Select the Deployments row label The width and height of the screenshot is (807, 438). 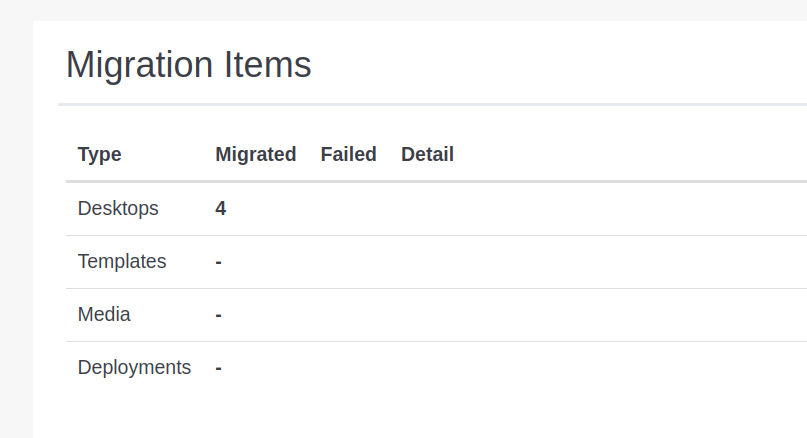(x=134, y=367)
